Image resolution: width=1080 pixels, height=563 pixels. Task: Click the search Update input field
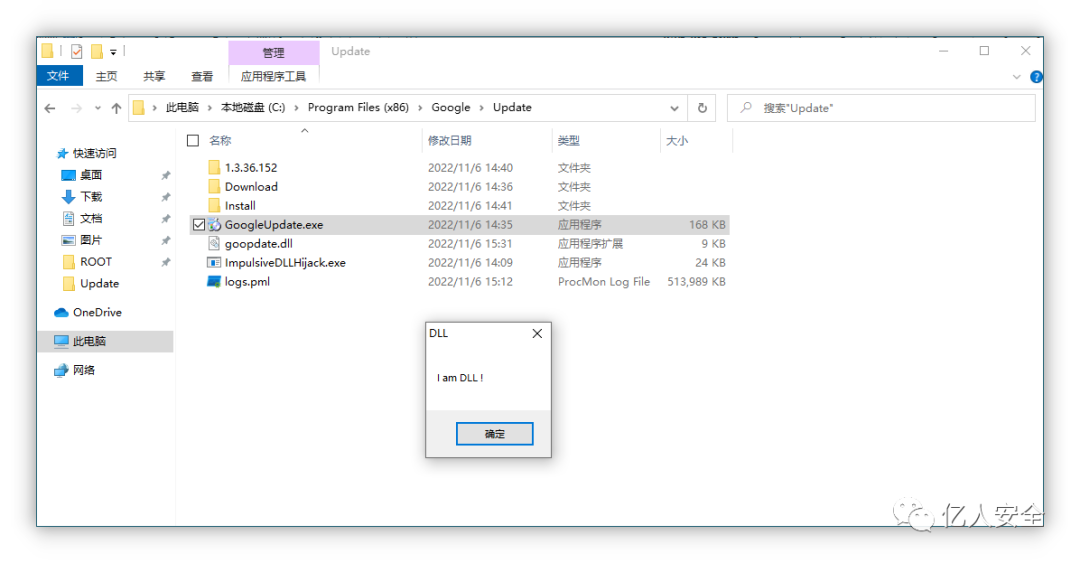point(881,108)
